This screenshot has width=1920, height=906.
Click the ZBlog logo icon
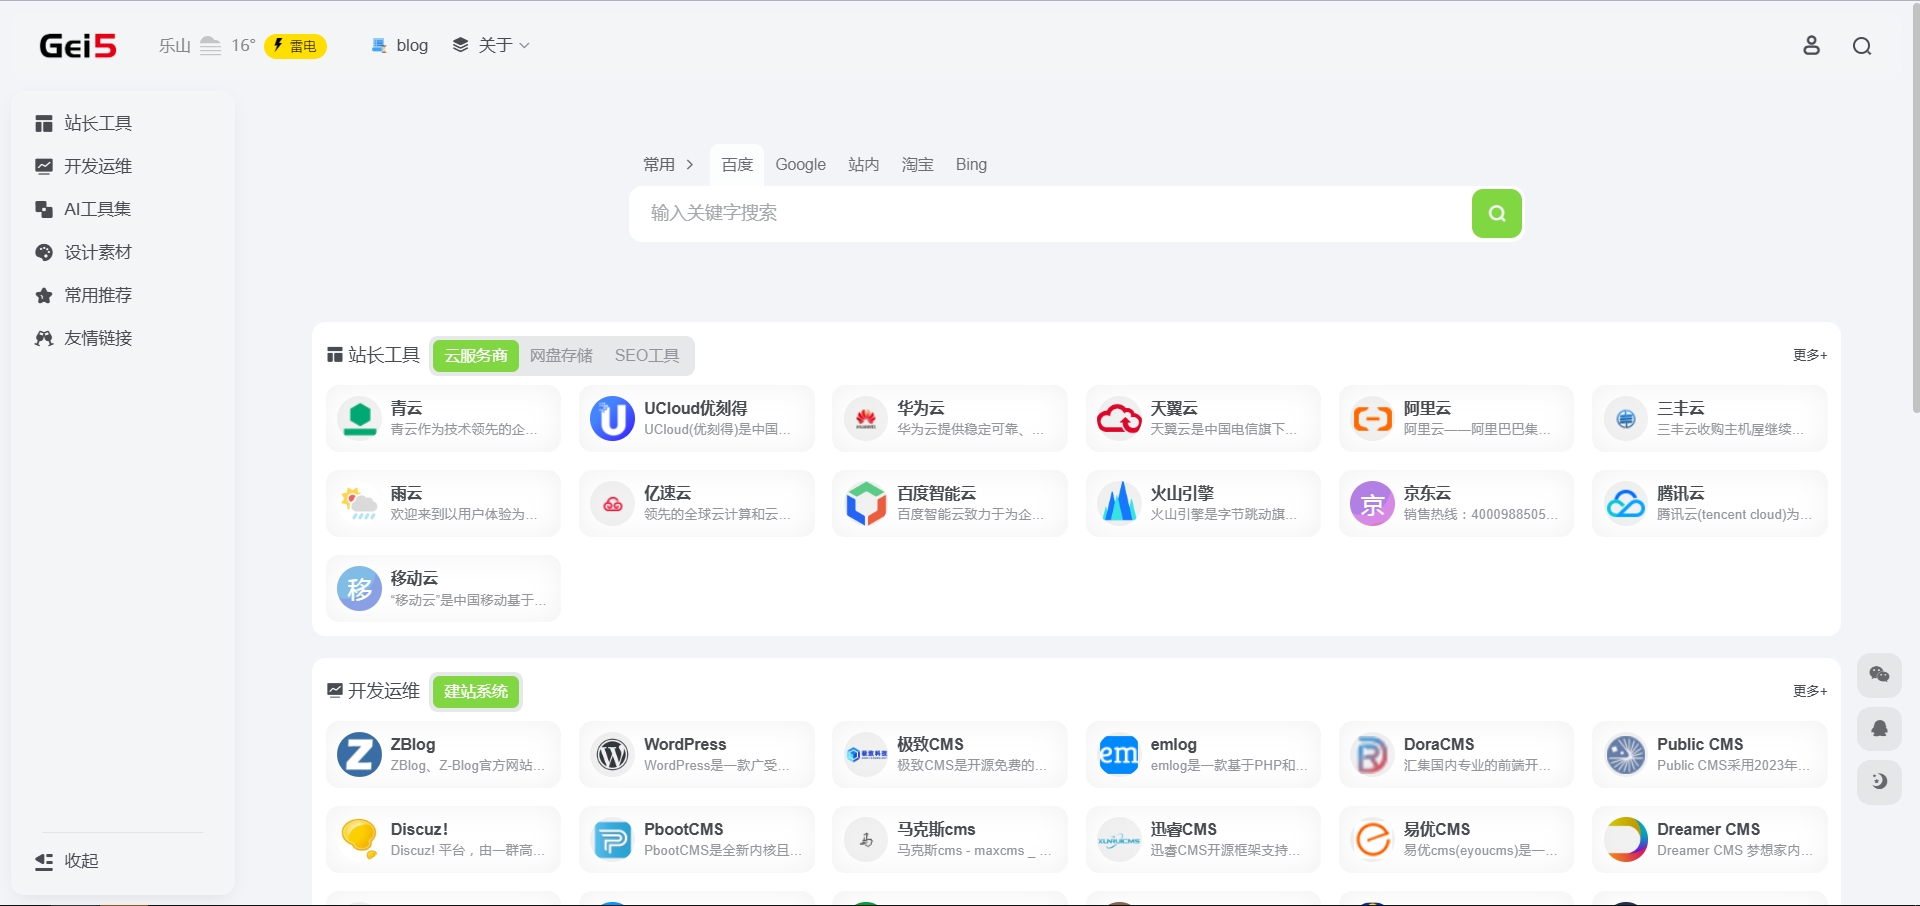359,754
